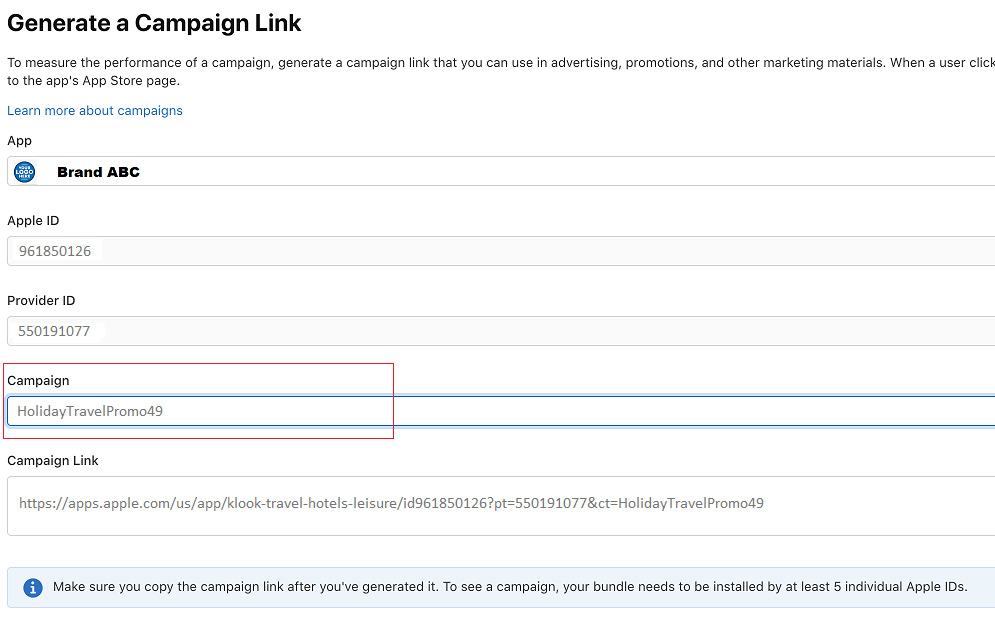Focus the Apple ID field showing 961850126
This screenshot has width=995, height=635.
(501, 251)
